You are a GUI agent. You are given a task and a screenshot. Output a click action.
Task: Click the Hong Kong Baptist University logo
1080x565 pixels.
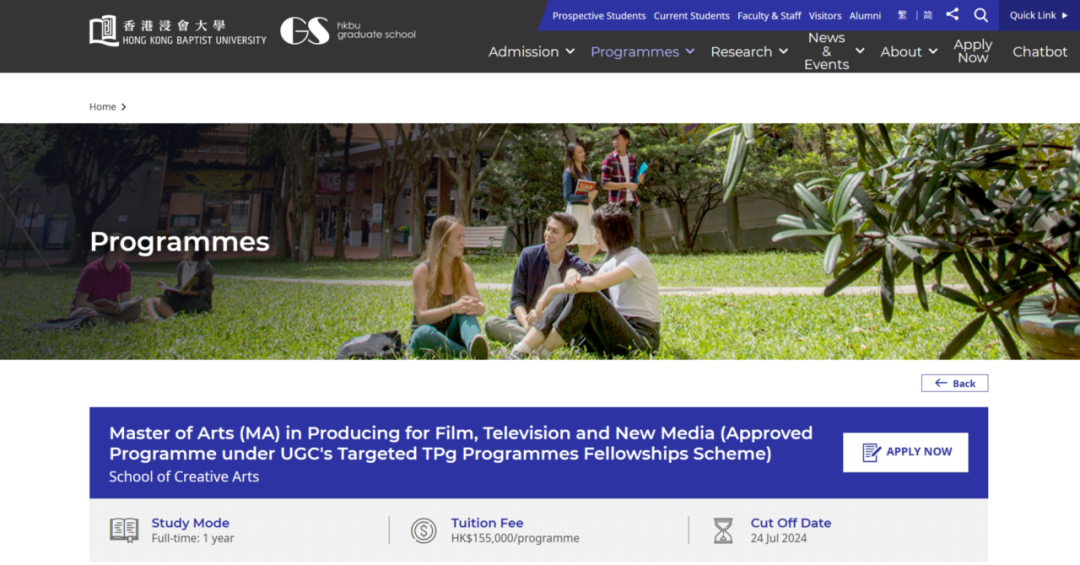(x=178, y=32)
